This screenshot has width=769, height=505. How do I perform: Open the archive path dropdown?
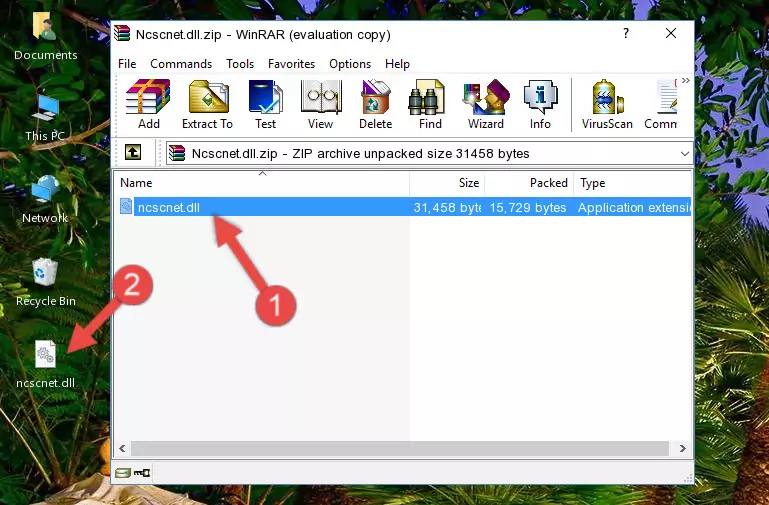(x=685, y=153)
